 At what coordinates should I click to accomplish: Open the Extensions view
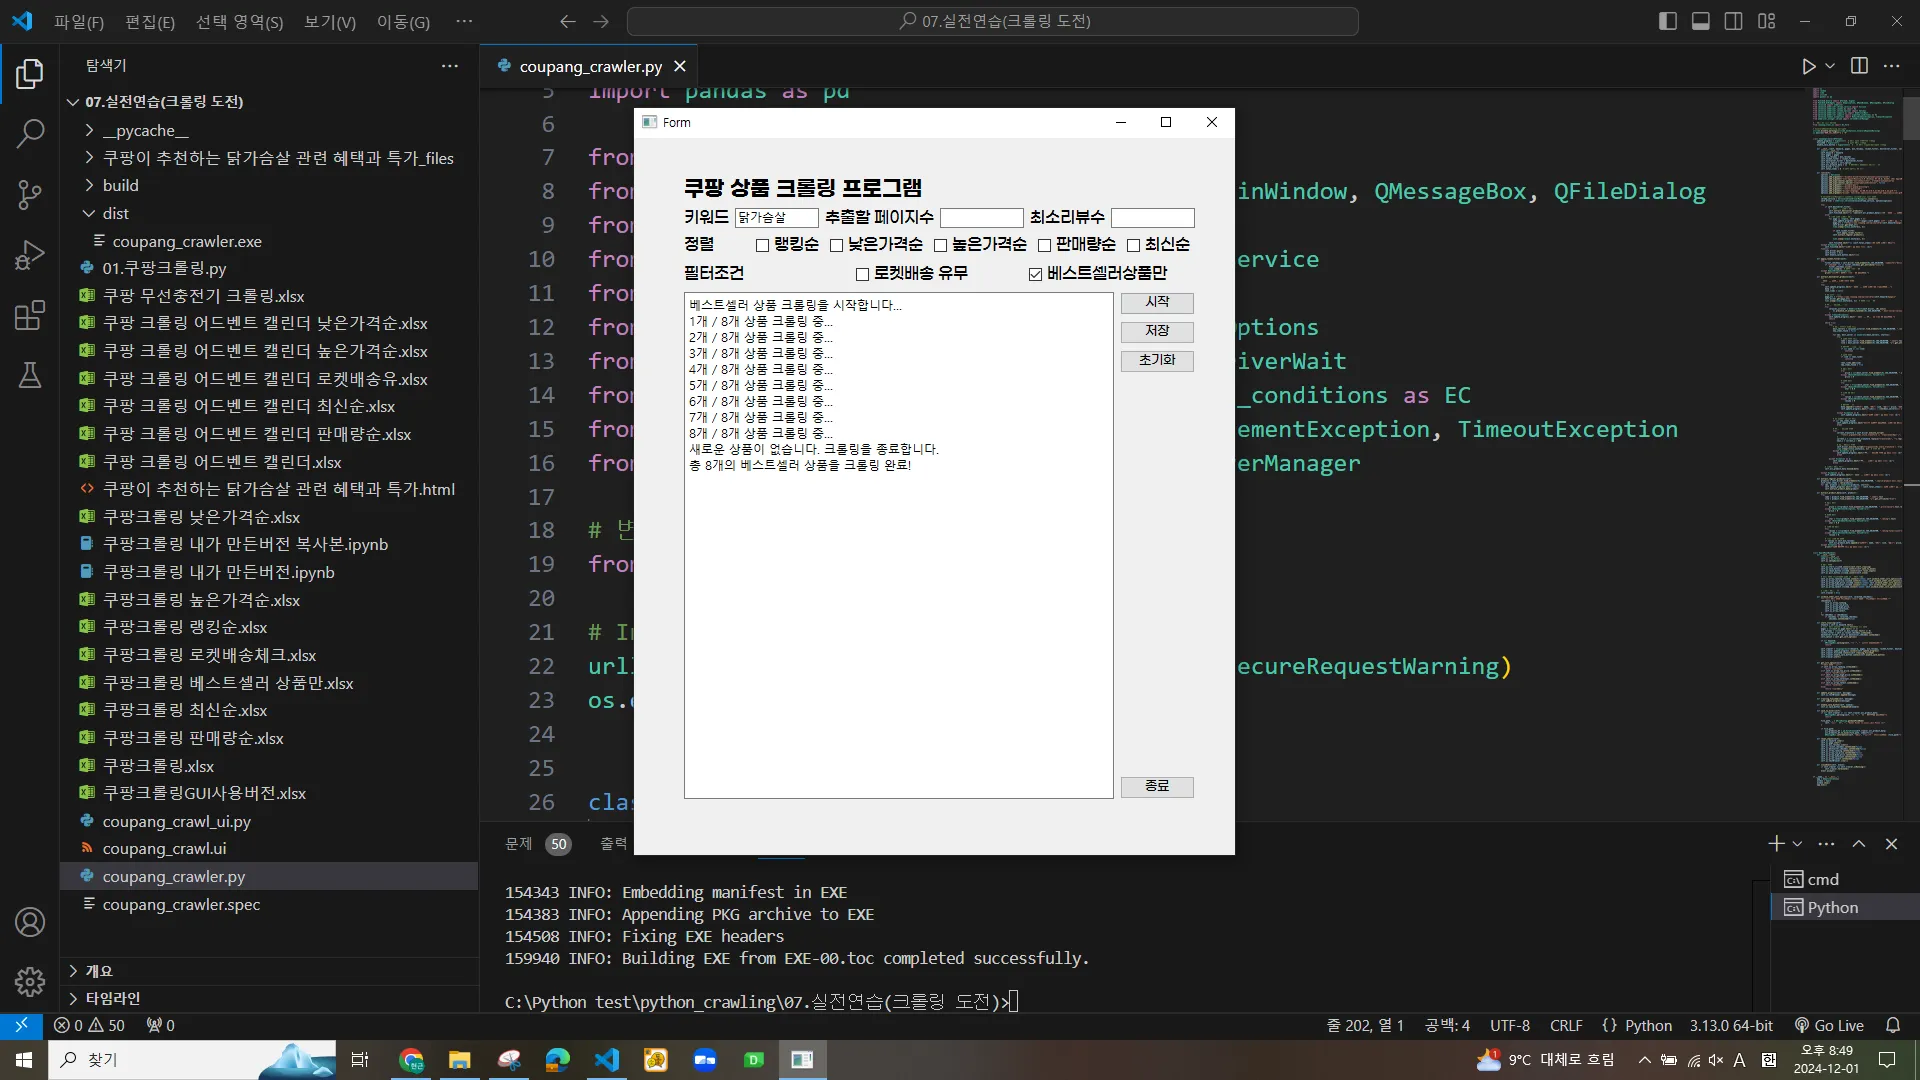tap(30, 315)
